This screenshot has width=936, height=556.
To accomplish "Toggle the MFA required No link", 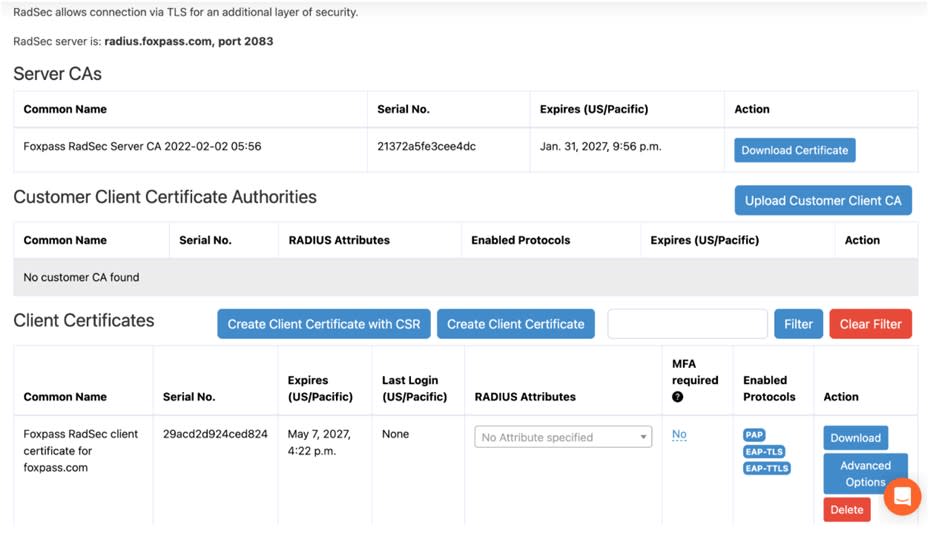I will (x=679, y=434).
